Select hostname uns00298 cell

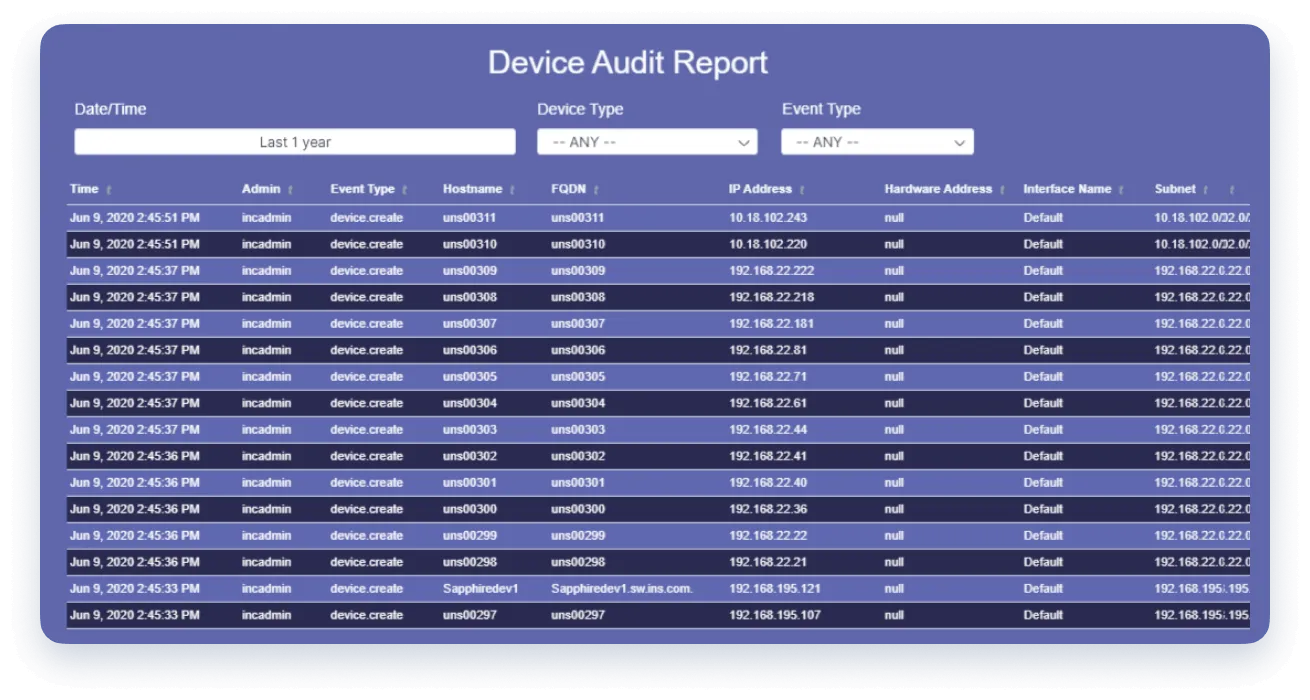(x=470, y=562)
